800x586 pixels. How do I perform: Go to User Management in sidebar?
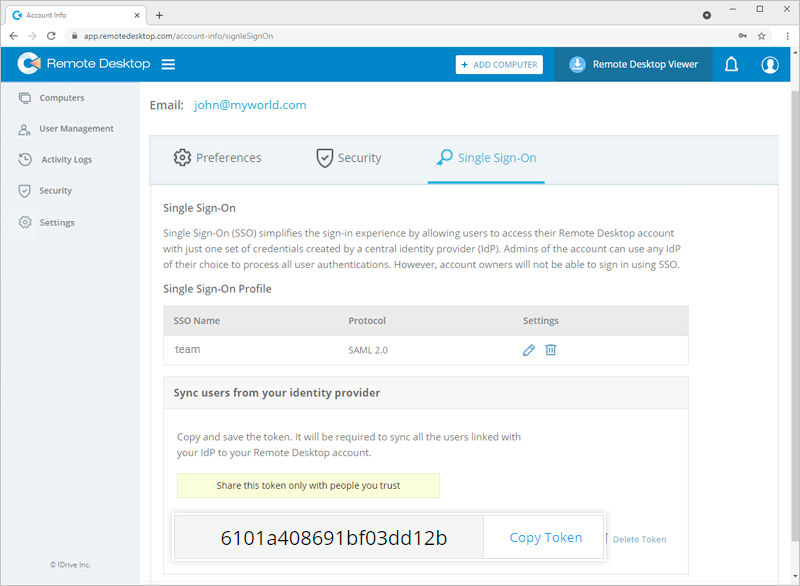pyautogui.click(x=76, y=129)
